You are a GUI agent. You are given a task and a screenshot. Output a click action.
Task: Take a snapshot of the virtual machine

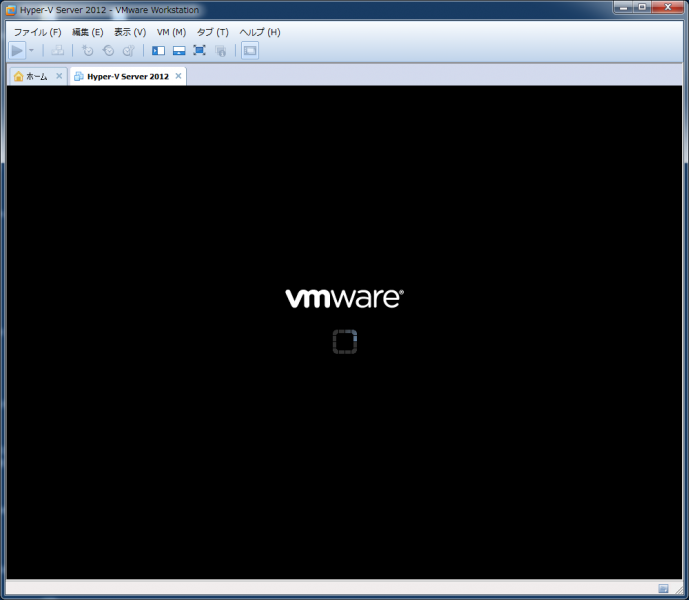[x=87, y=51]
